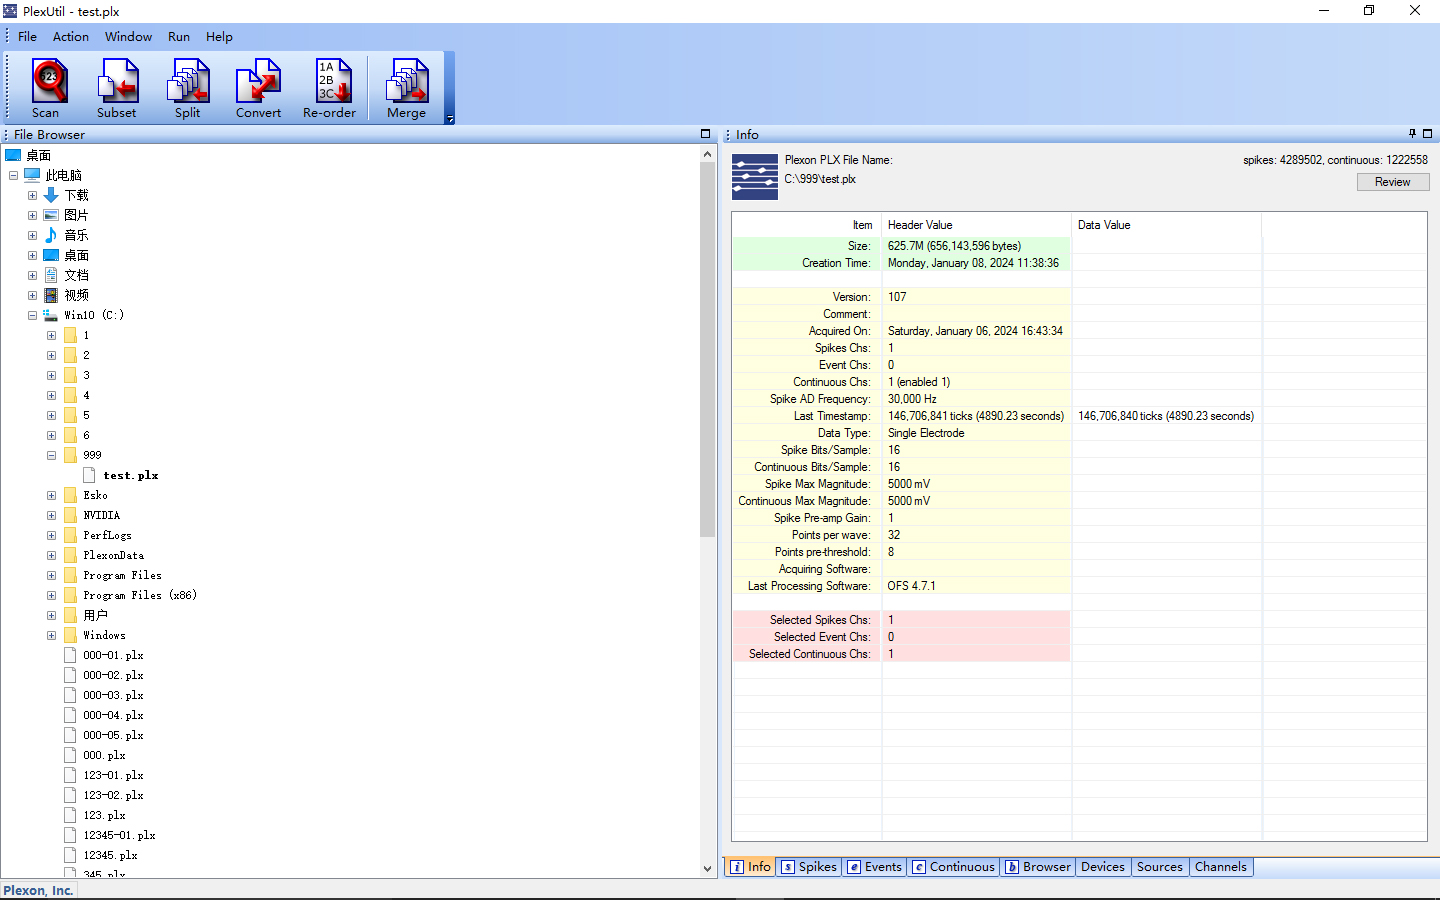This screenshot has height=900, width=1440.
Task: Select the 视频 videos folder icon
Action: [x=51, y=295]
